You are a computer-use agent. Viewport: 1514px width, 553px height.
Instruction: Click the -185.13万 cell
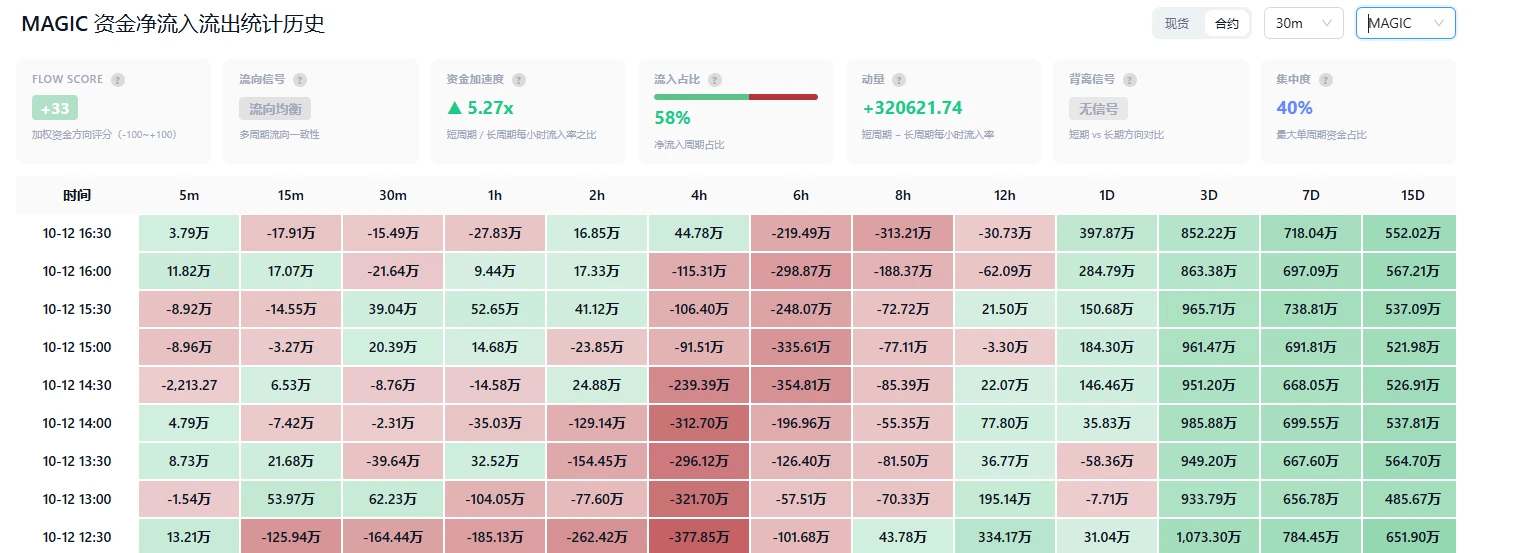coord(495,537)
